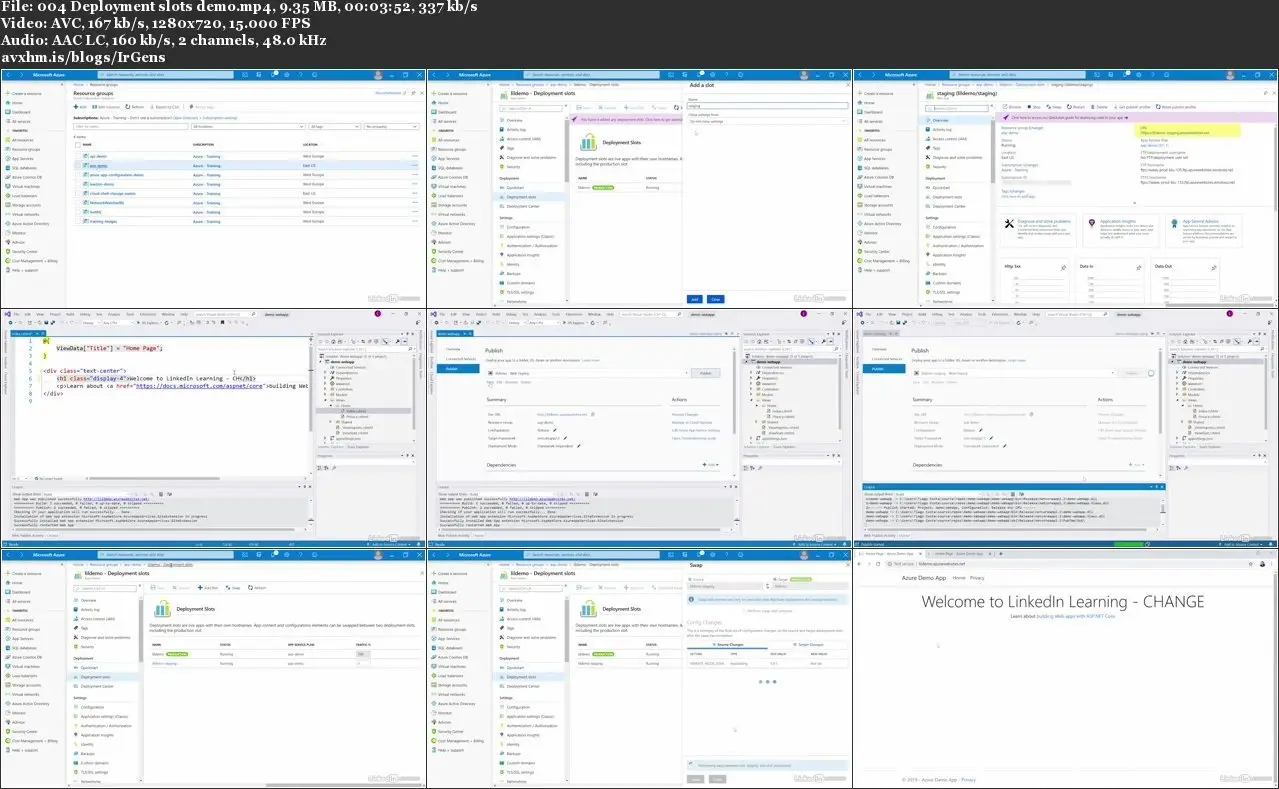1279x789 pixels.
Task: Click Filter by name field in Resource groups frame
Action: [x=131, y=127]
